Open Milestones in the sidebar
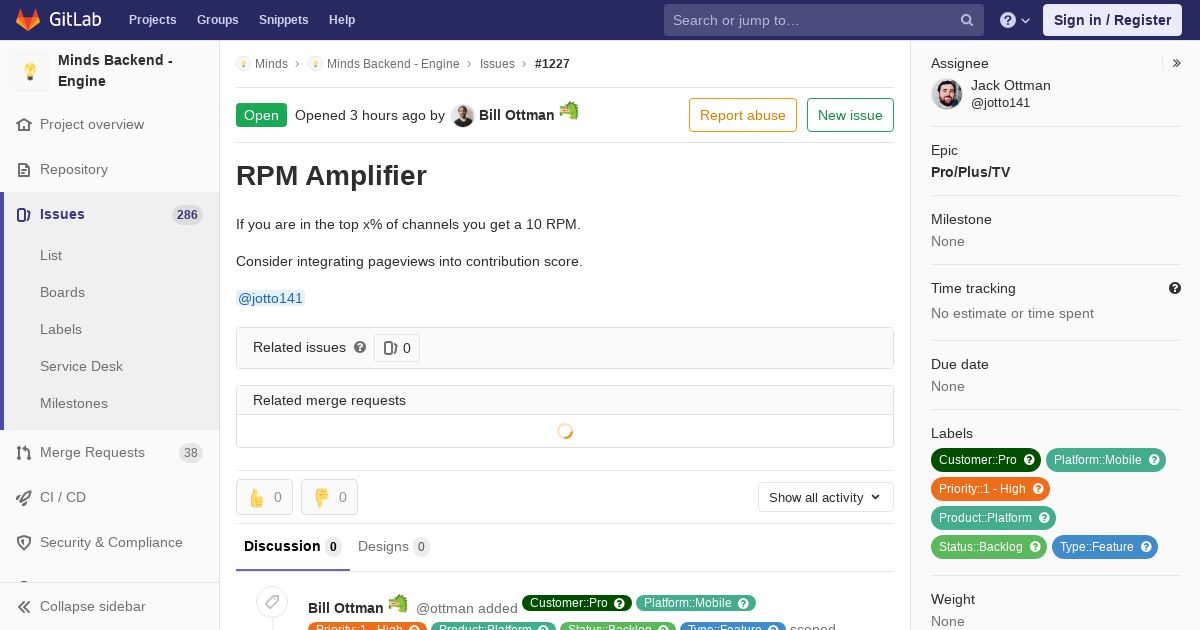The image size is (1200, 630). click(x=74, y=403)
